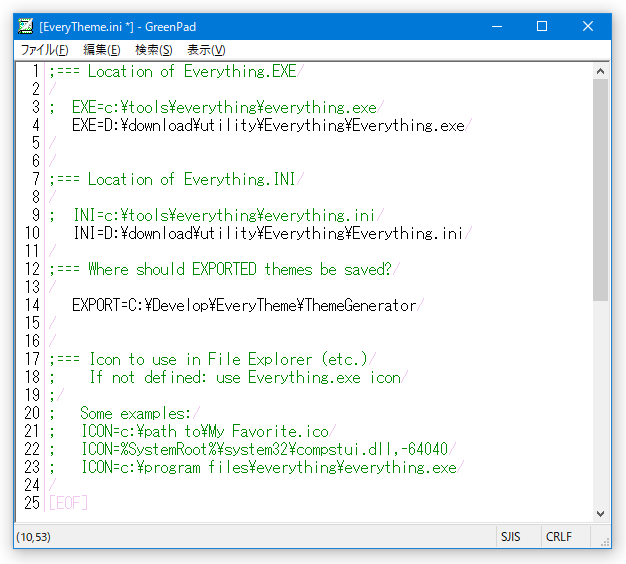
Task: Click the line ";=== Location of Everything.INI"
Action: coord(172,179)
